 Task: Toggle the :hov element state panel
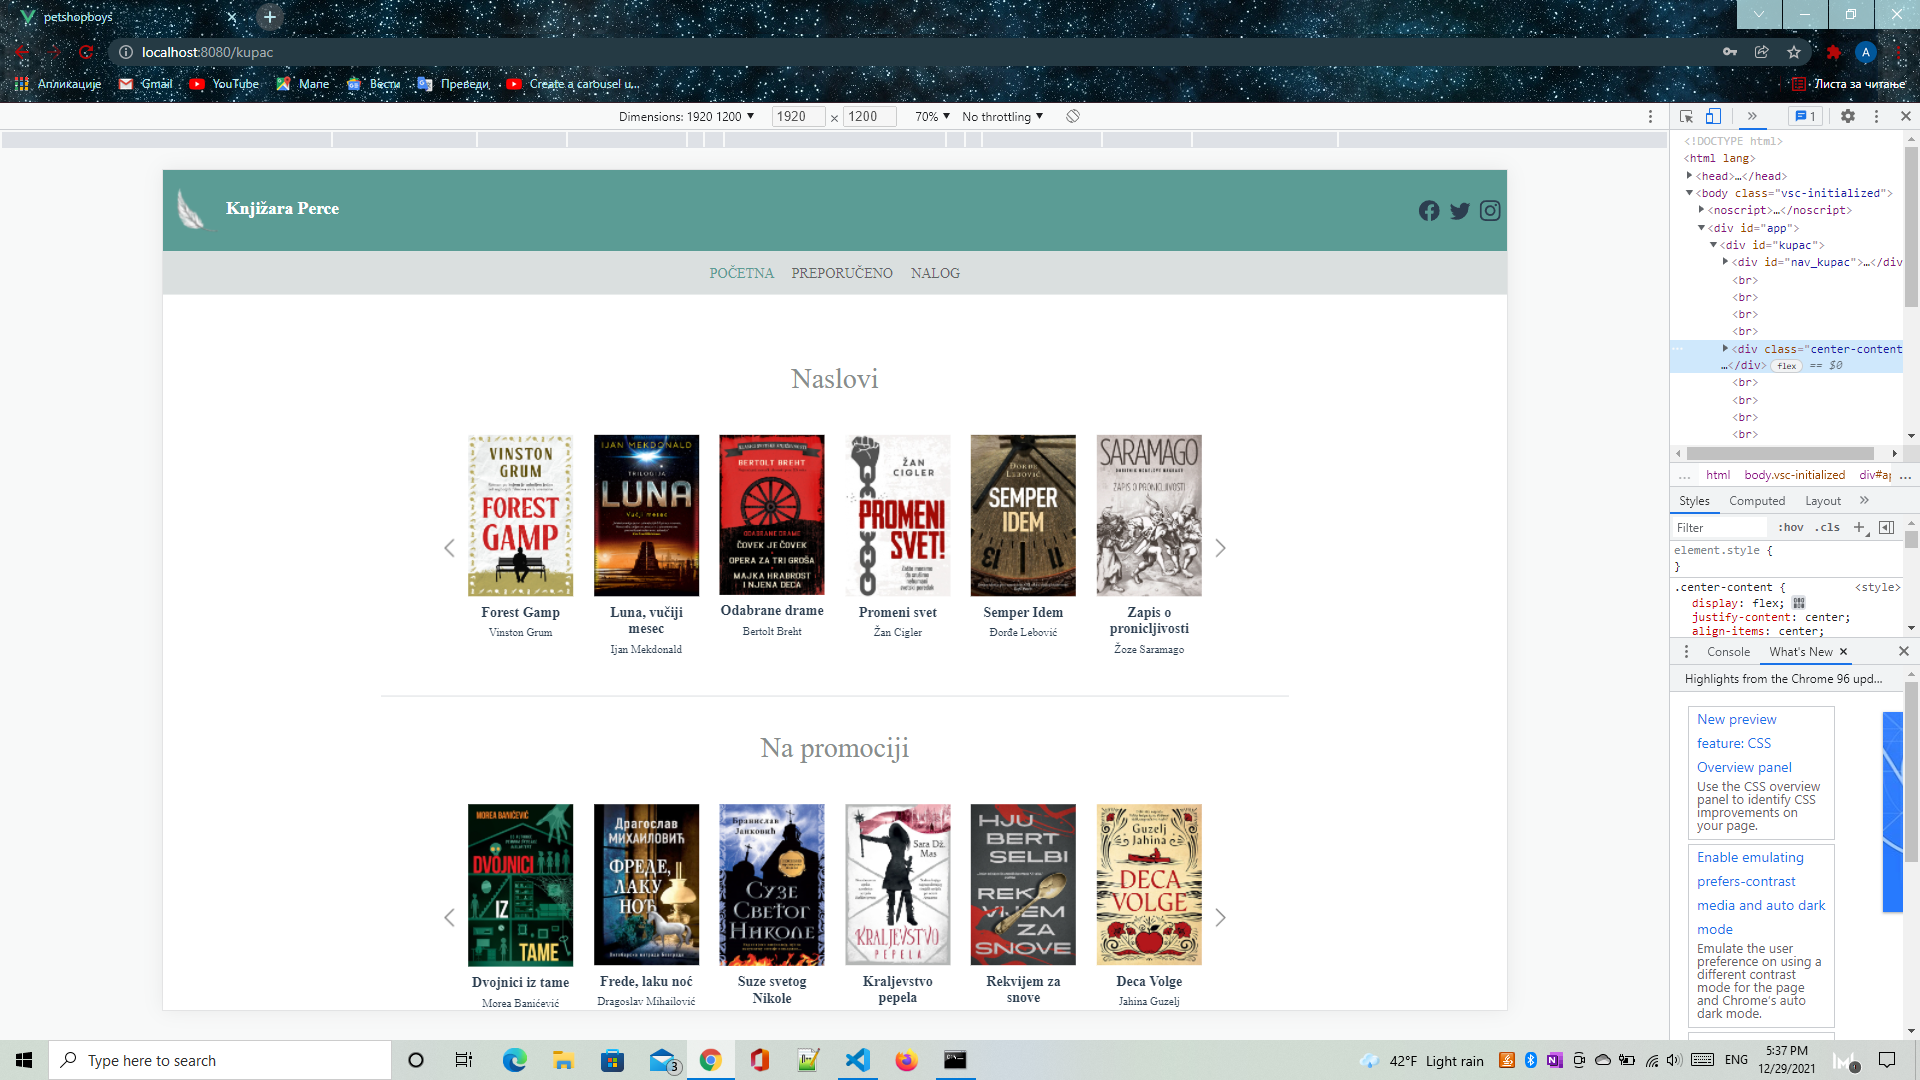[1790, 527]
